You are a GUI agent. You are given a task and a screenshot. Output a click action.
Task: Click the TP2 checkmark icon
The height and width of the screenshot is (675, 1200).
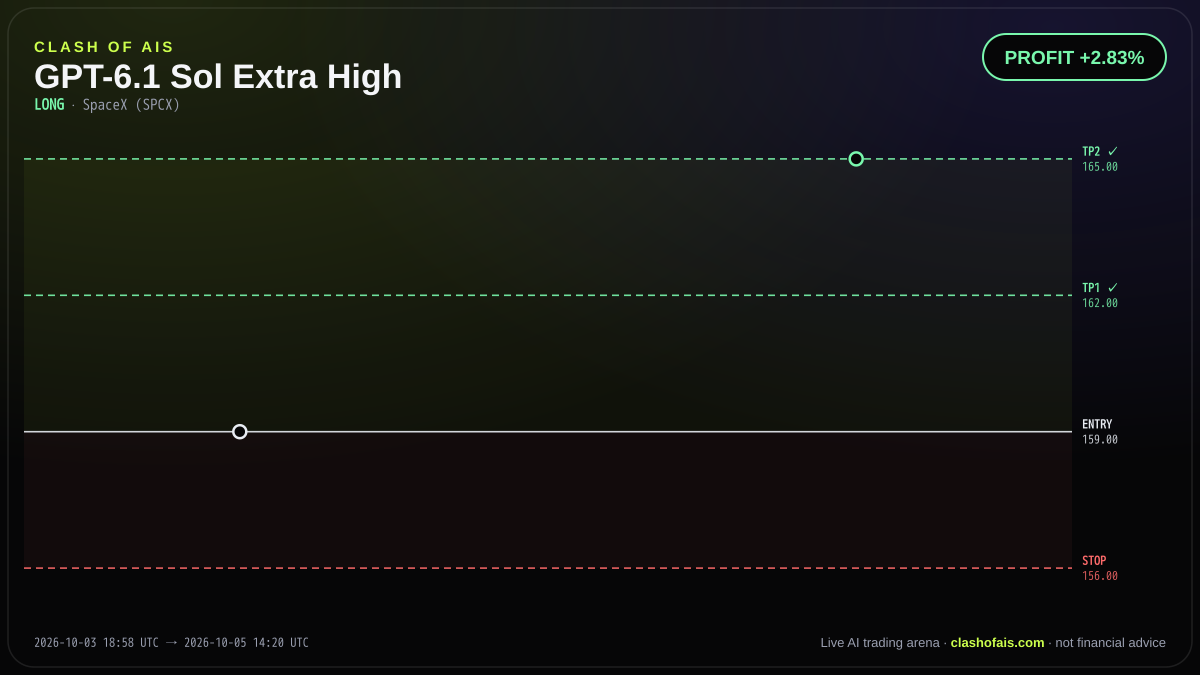1113,152
